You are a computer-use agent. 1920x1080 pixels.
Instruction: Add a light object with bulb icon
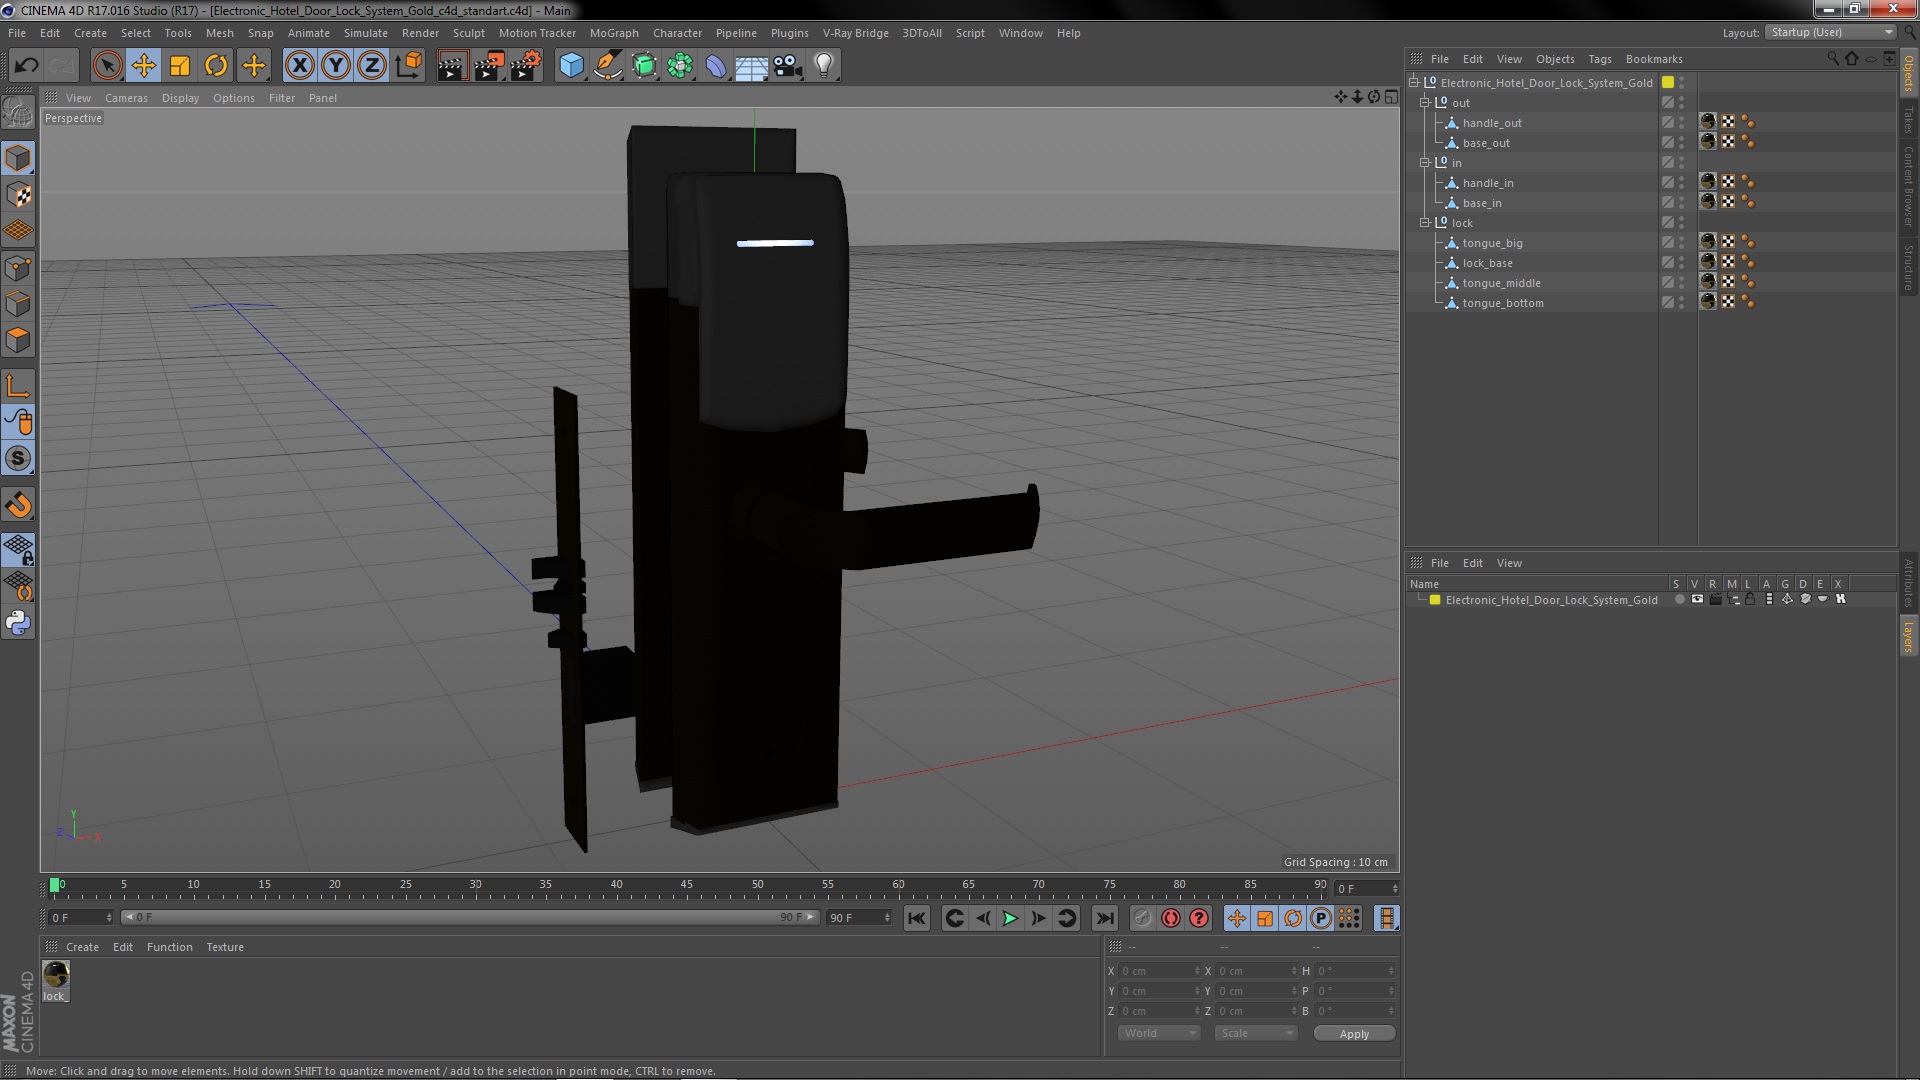[824, 66]
